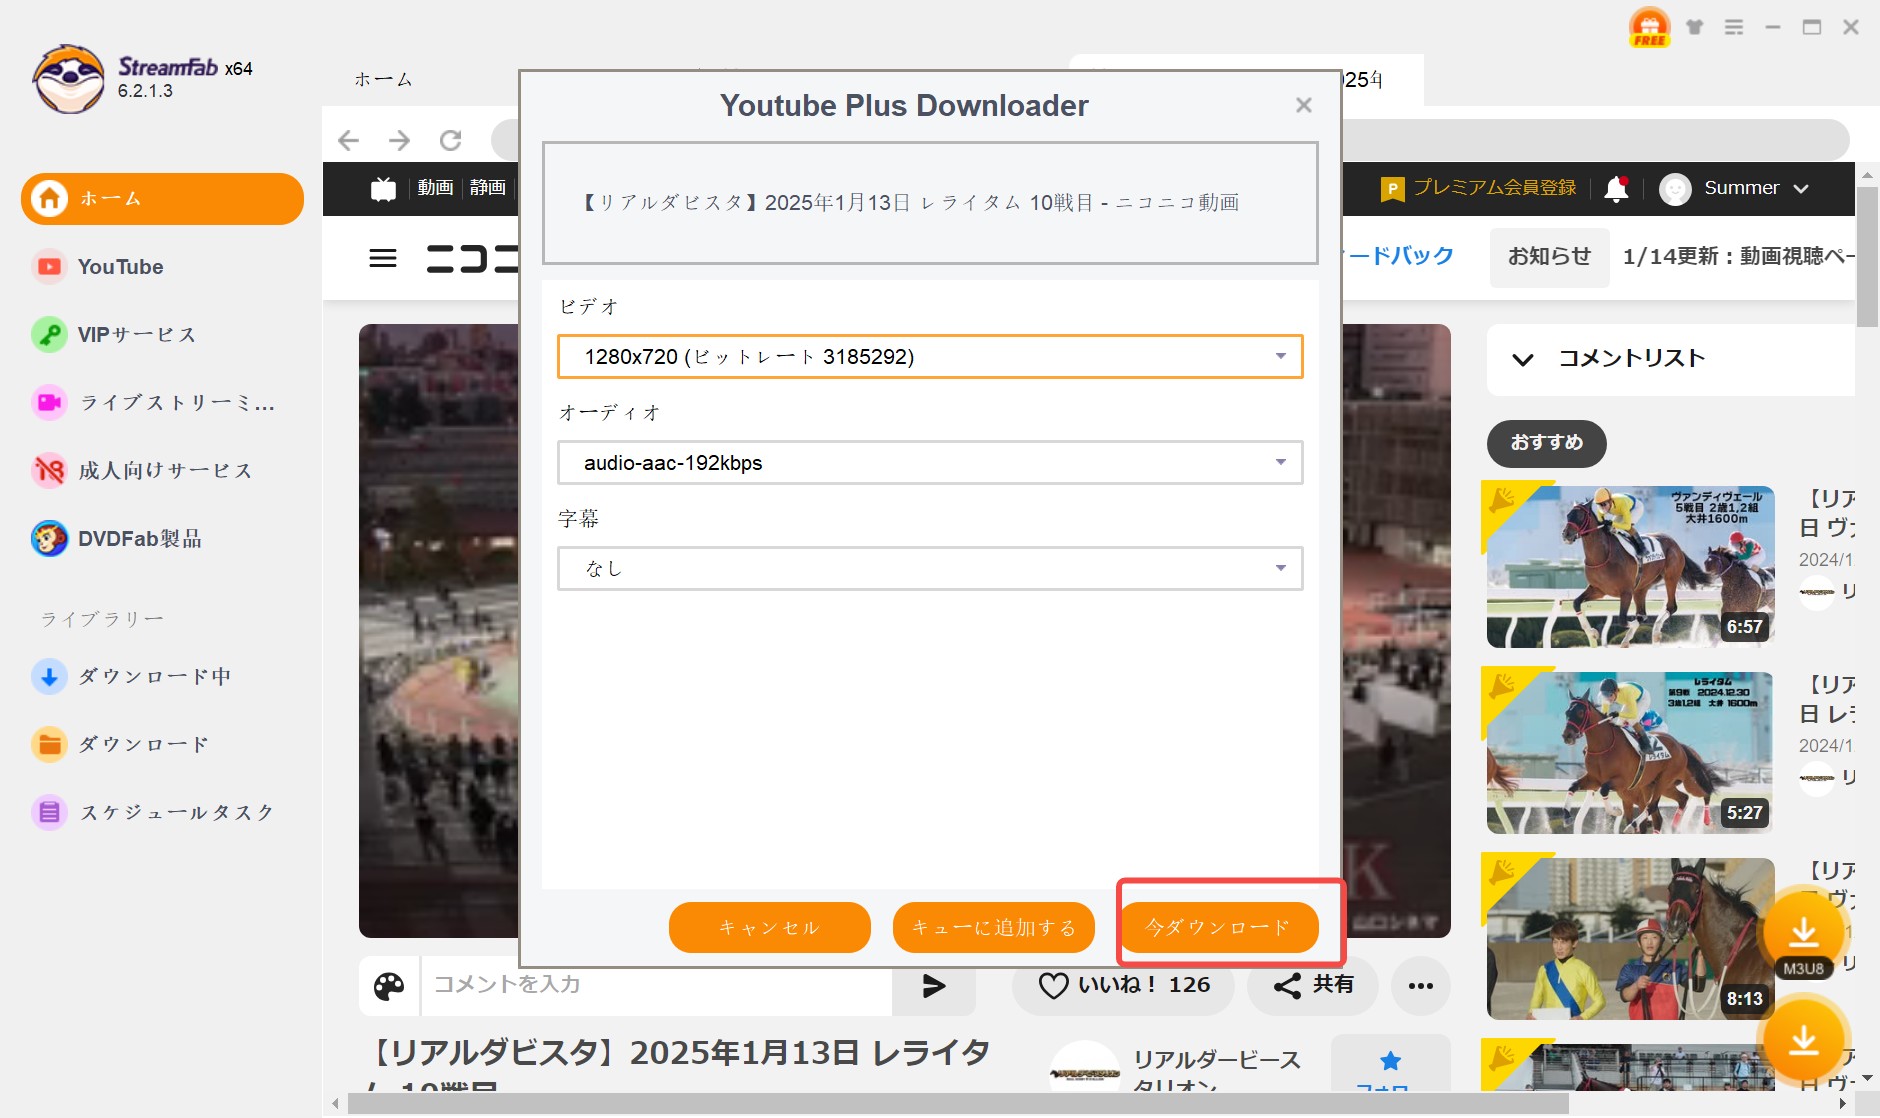Click the FREE gift badge icon
1880x1118 pixels.
point(1649,27)
